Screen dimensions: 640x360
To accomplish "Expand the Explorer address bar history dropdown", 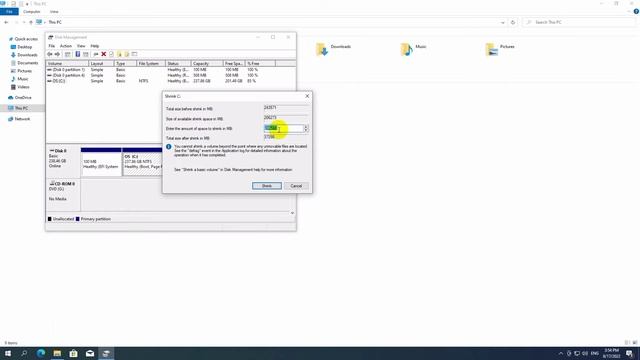I will pos(502,22).
